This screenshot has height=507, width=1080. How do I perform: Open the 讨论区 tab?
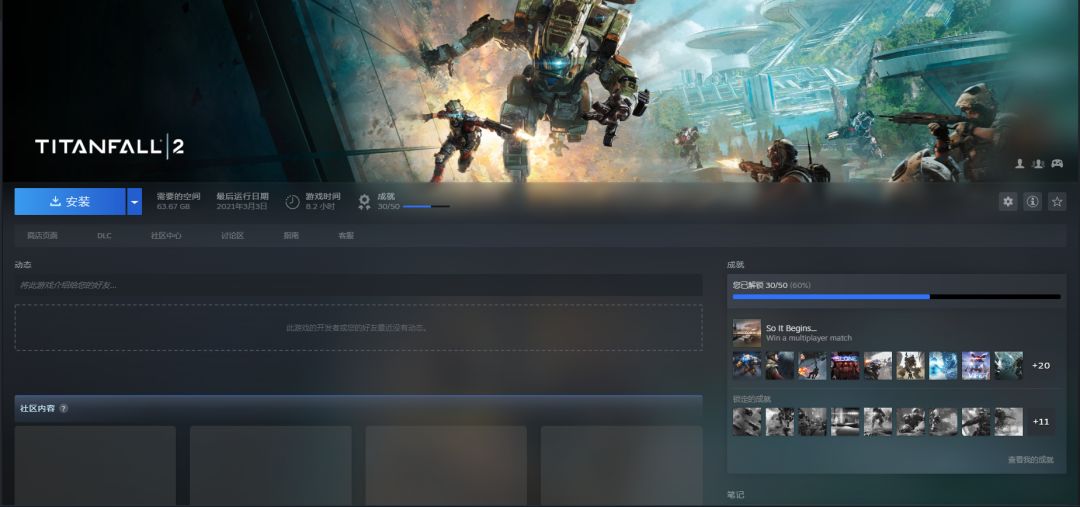pos(232,236)
